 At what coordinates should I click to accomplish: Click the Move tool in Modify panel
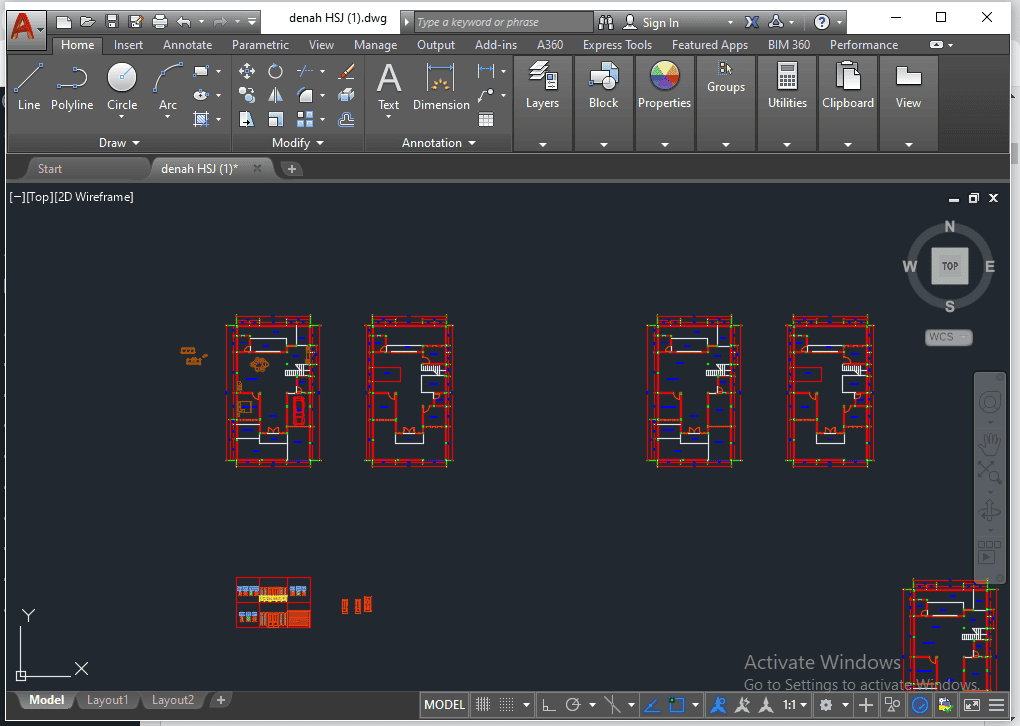pyautogui.click(x=247, y=71)
